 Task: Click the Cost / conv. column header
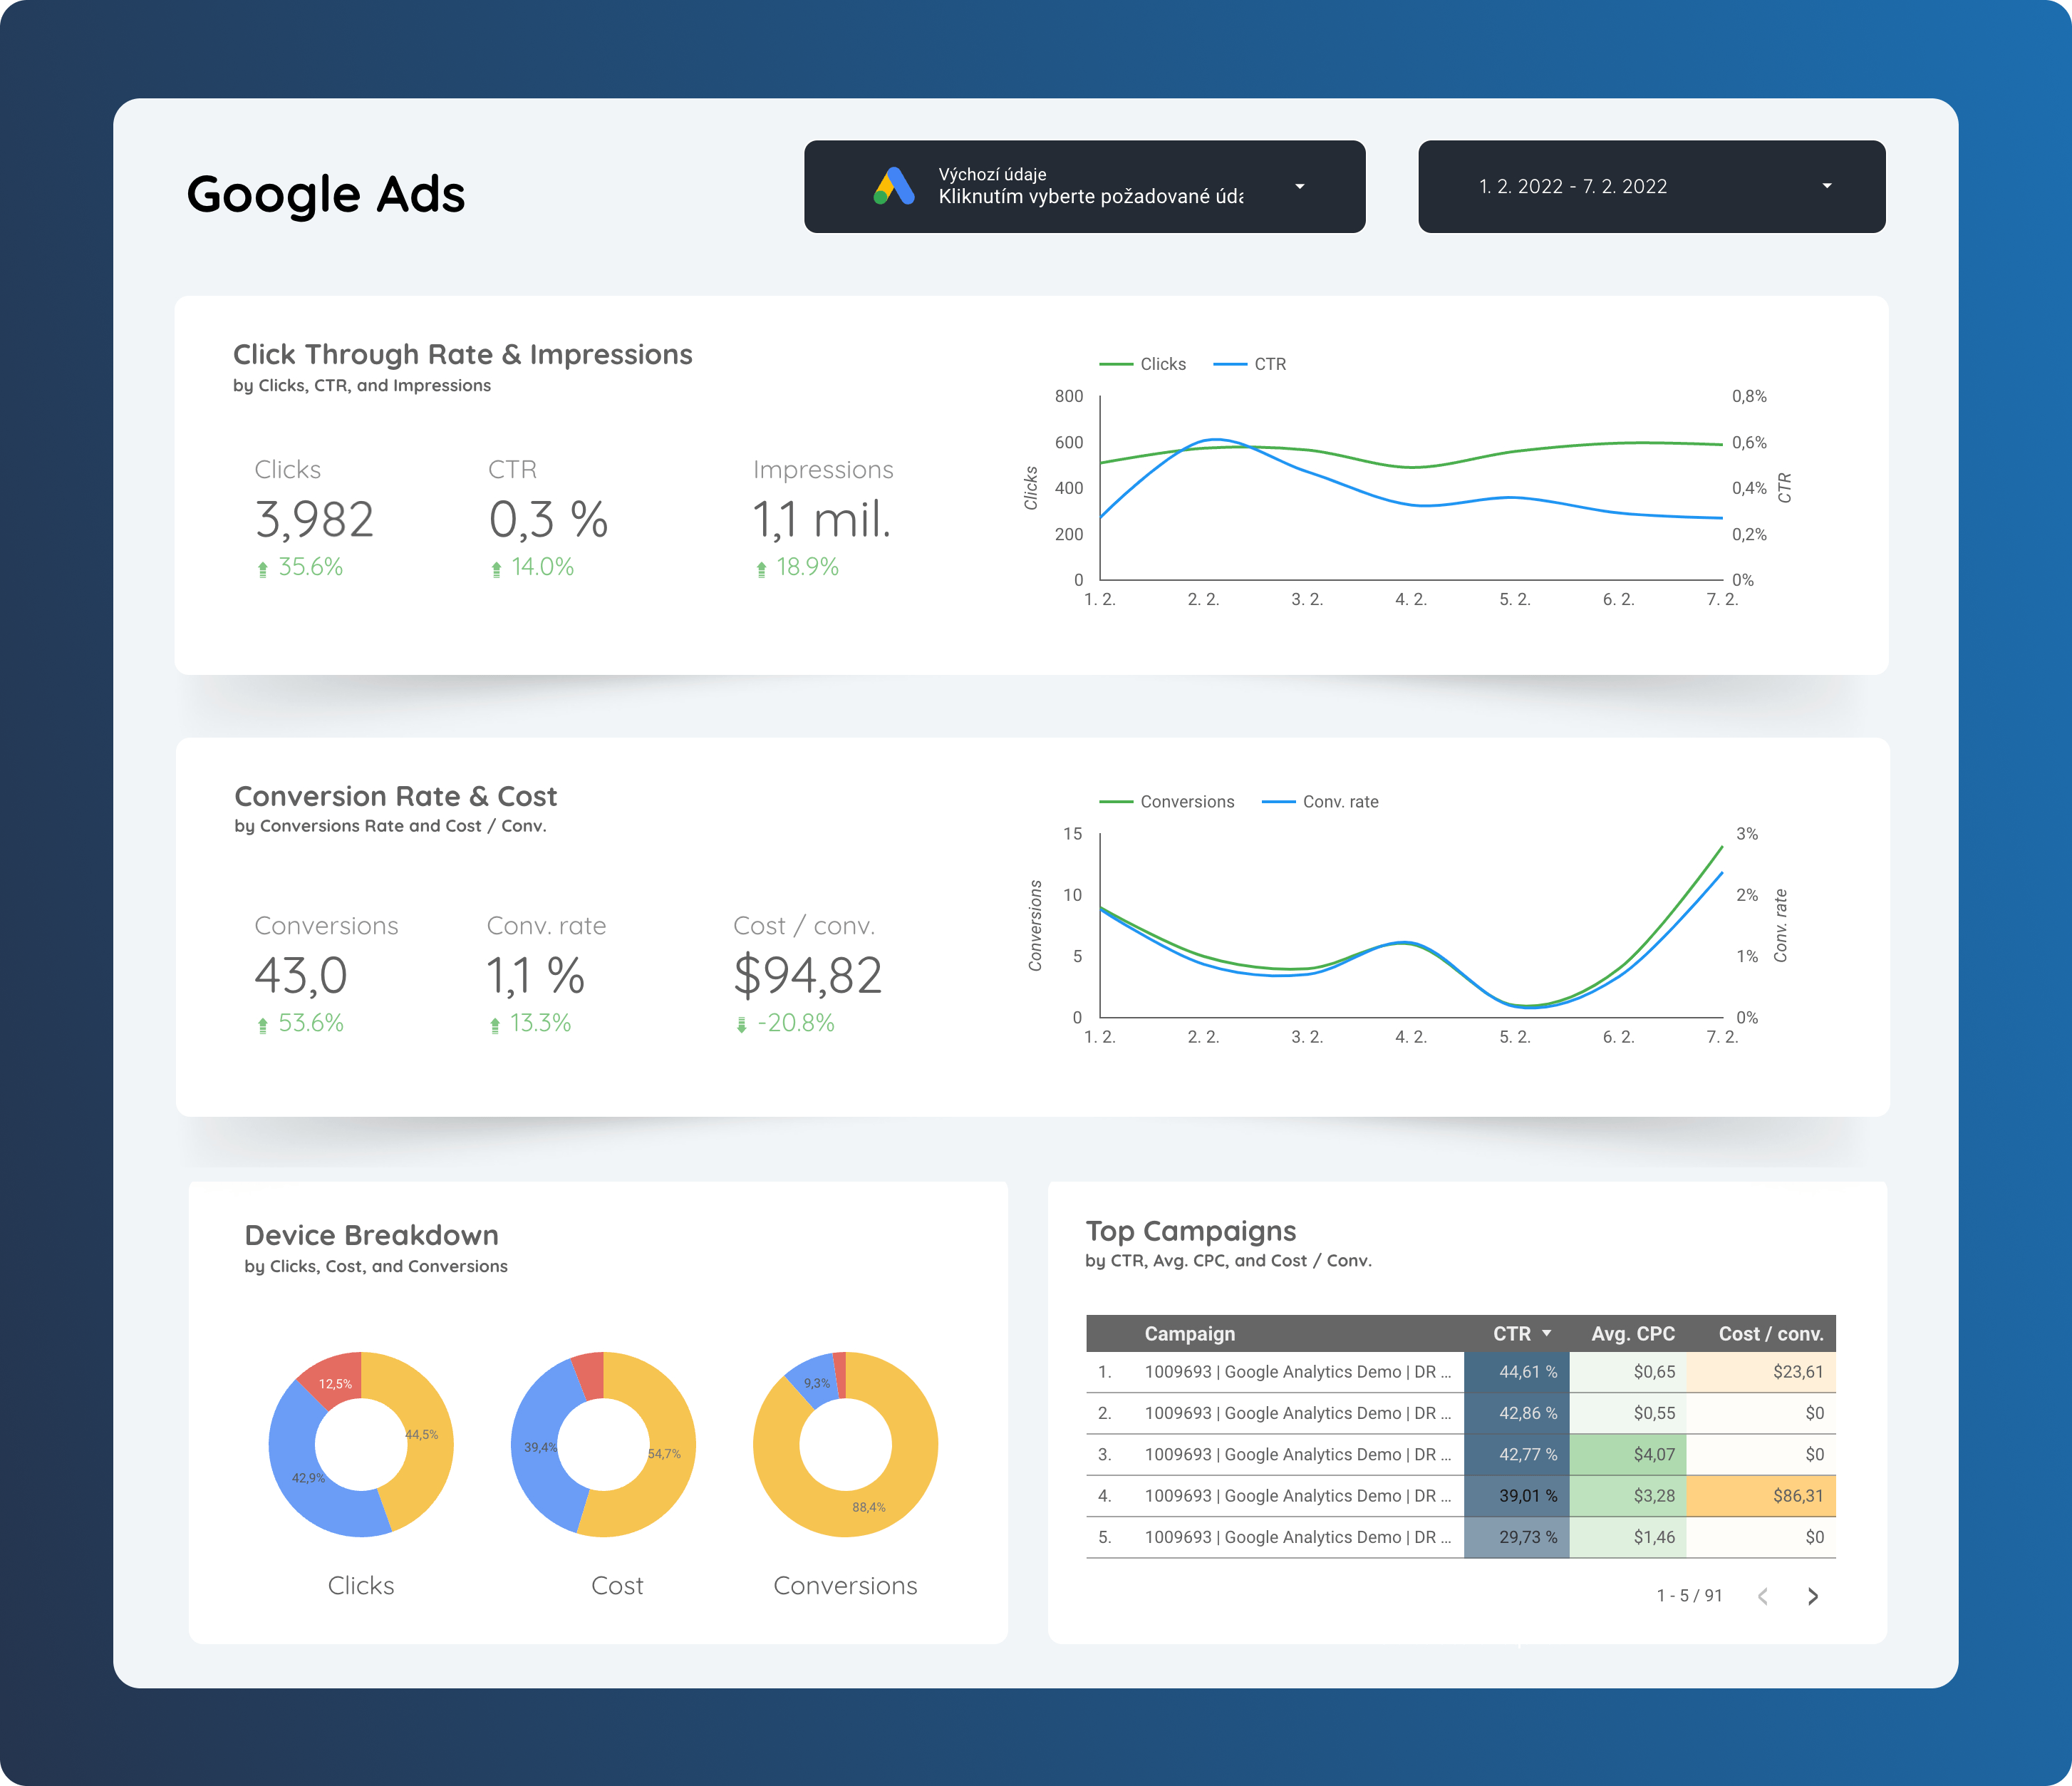pyautogui.click(x=1771, y=1333)
